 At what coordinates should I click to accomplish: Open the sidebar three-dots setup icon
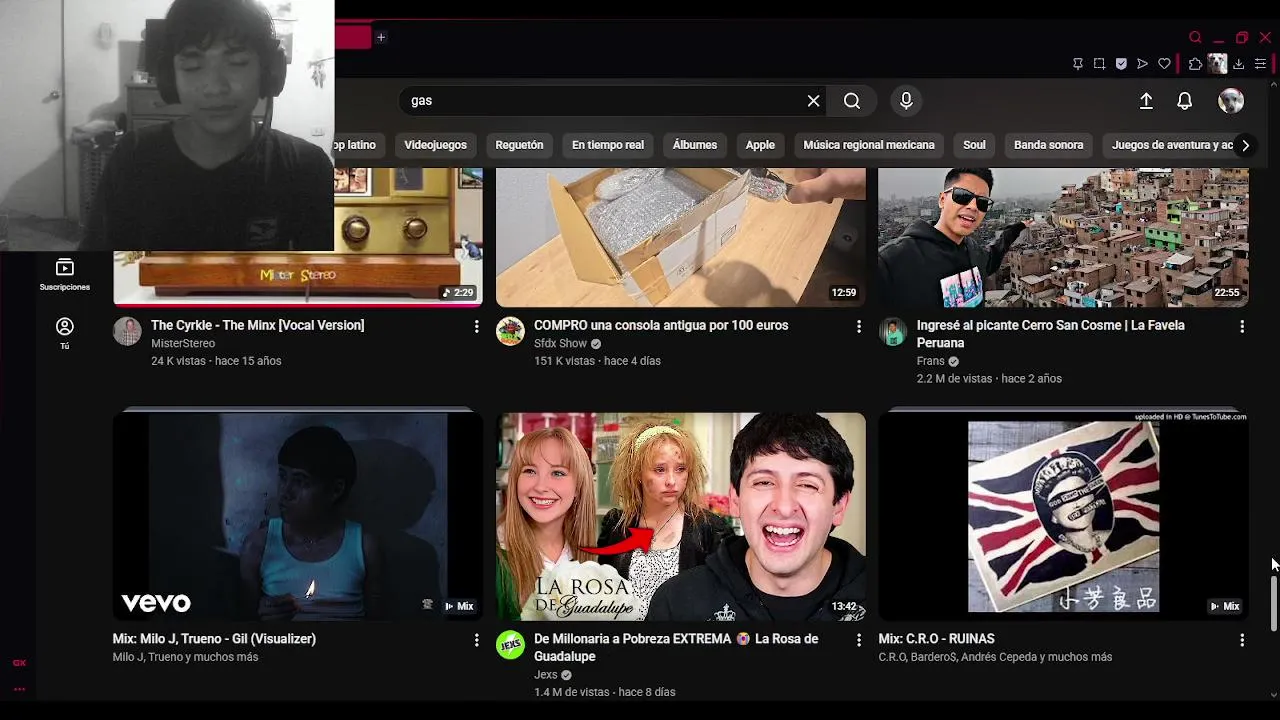[19, 689]
